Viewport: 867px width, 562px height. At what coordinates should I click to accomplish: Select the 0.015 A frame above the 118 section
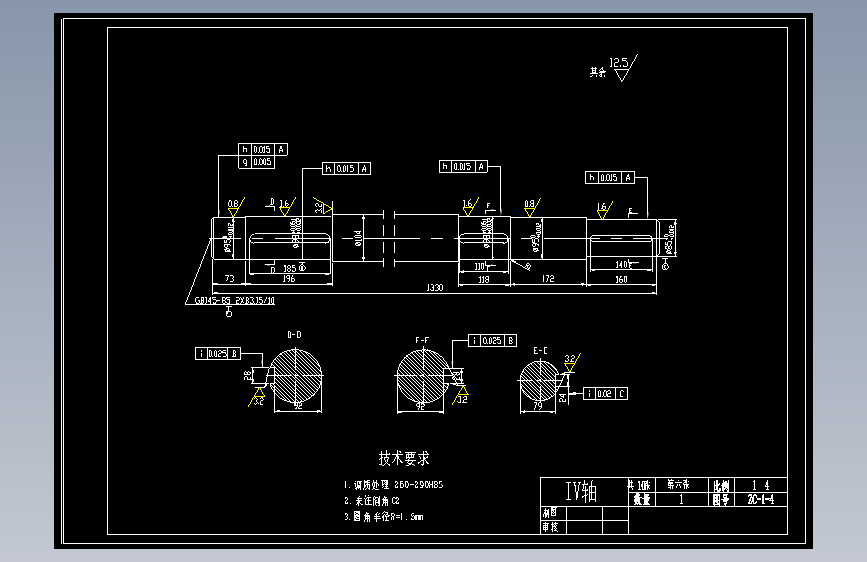pyautogui.click(x=463, y=166)
